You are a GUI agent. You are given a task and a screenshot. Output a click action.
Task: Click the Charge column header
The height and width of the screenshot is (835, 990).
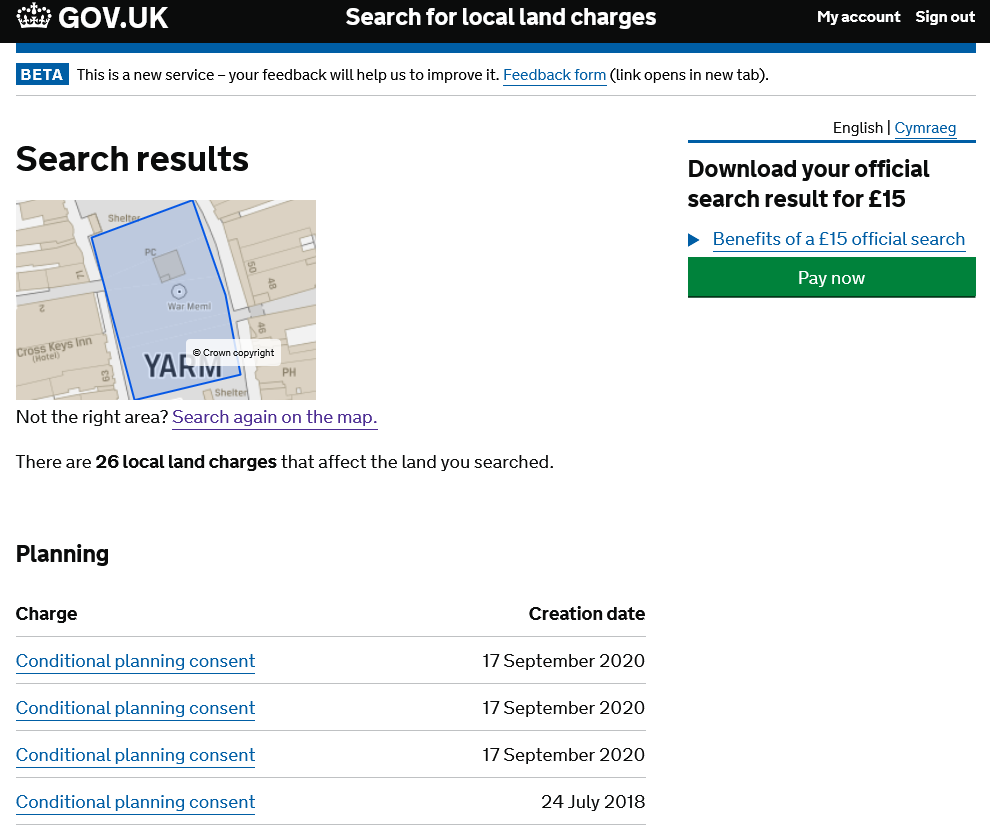pyautogui.click(x=46, y=613)
